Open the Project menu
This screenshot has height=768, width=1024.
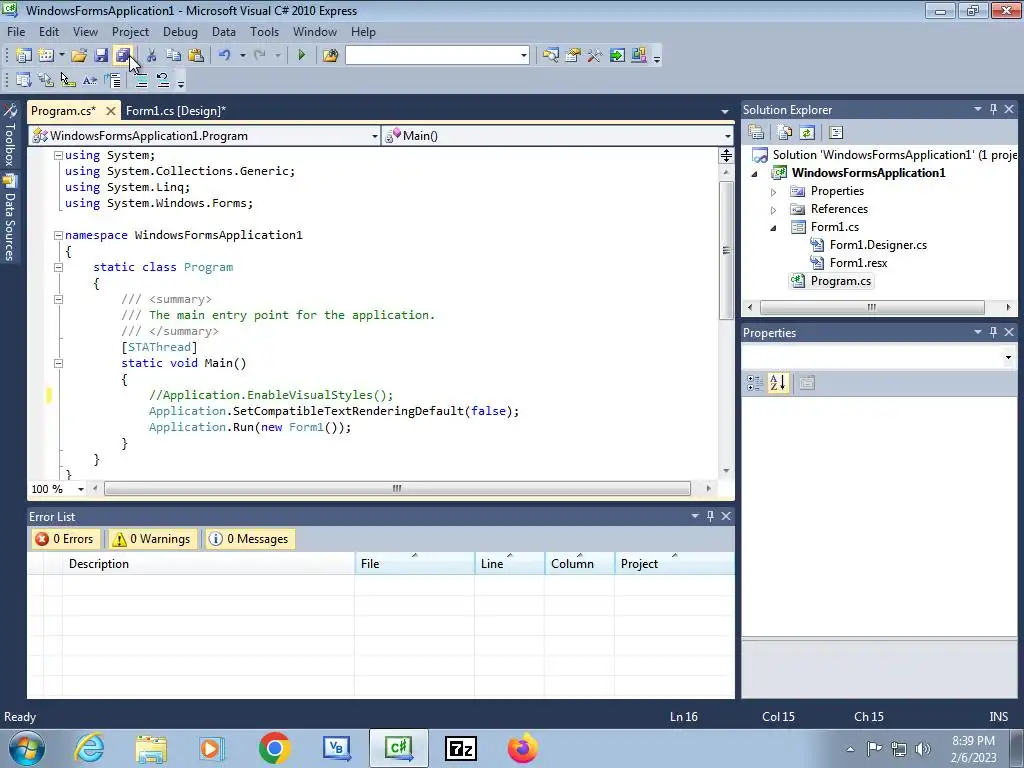tap(130, 31)
